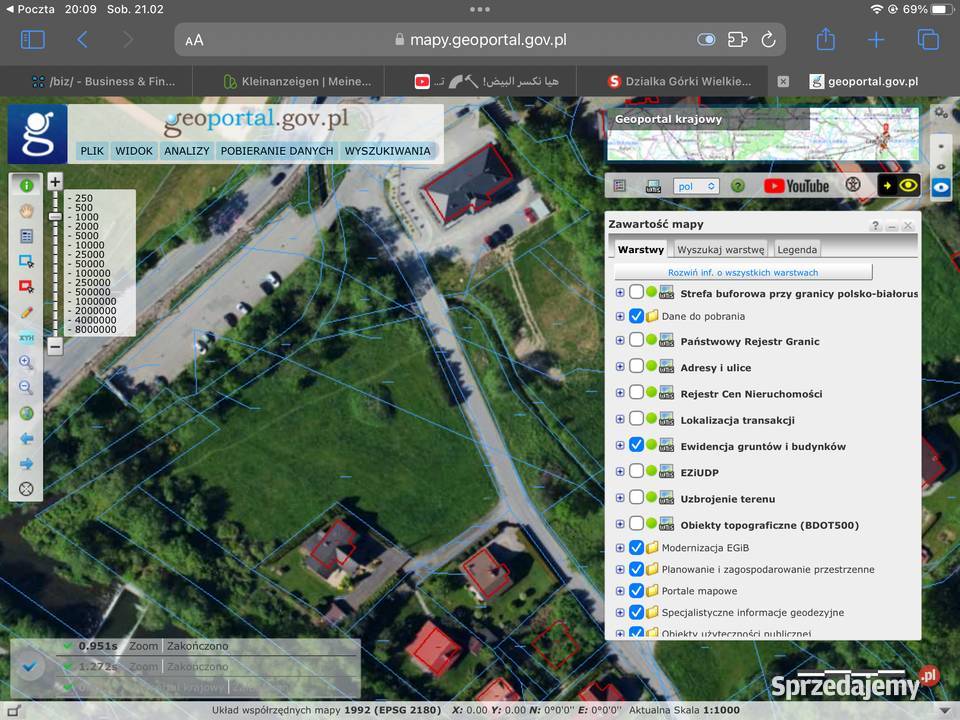Image resolution: width=960 pixels, height=720 pixels.
Task: Pick the pencil drawing tool
Action: 26,312
